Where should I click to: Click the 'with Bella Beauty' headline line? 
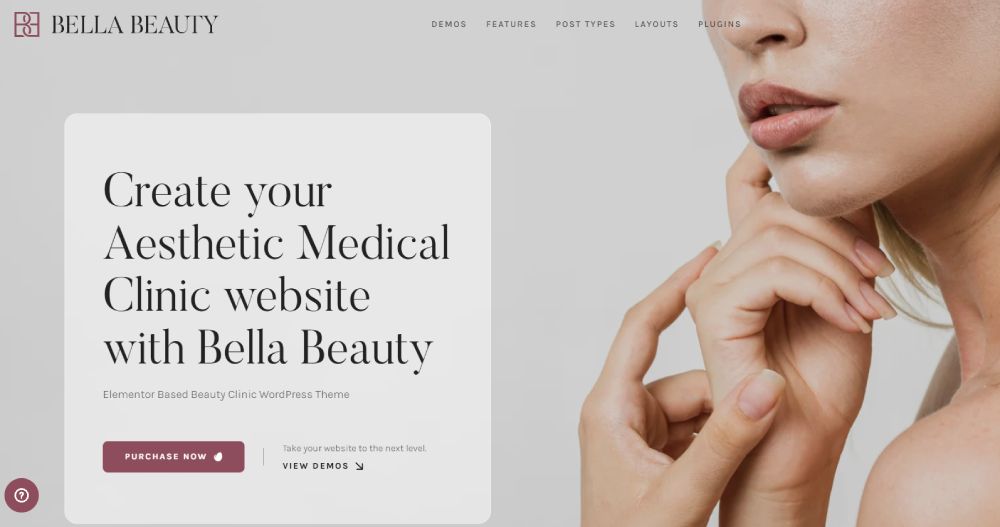[268, 349]
